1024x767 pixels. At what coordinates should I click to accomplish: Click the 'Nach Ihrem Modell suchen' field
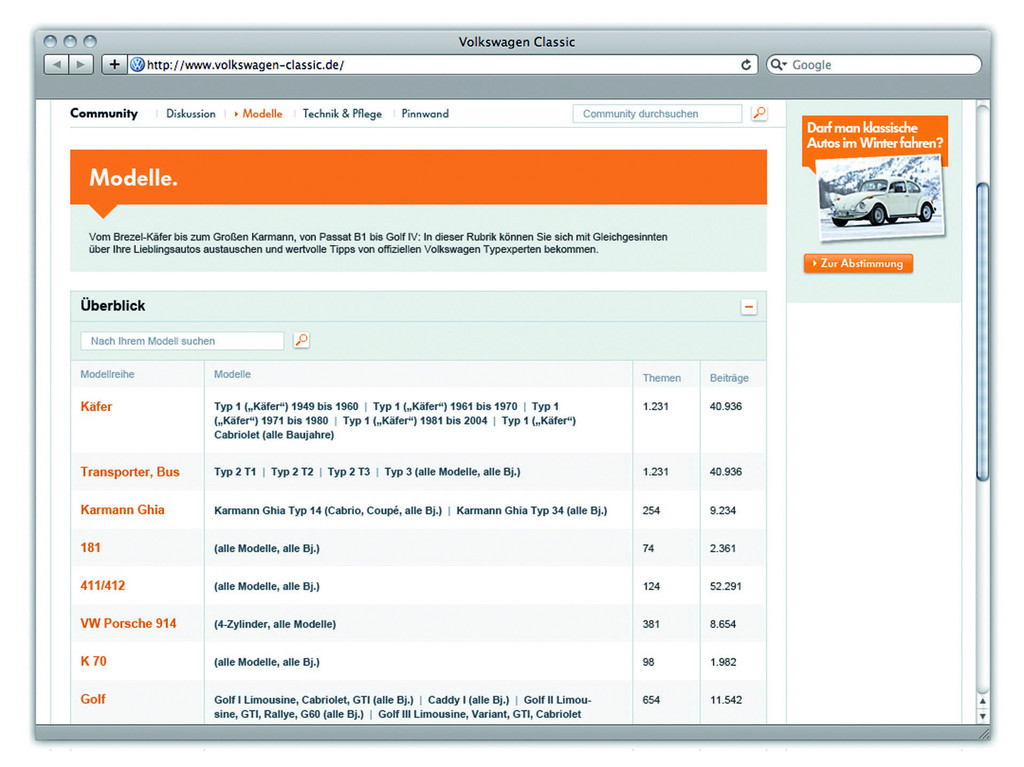click(x=182, y=340)
